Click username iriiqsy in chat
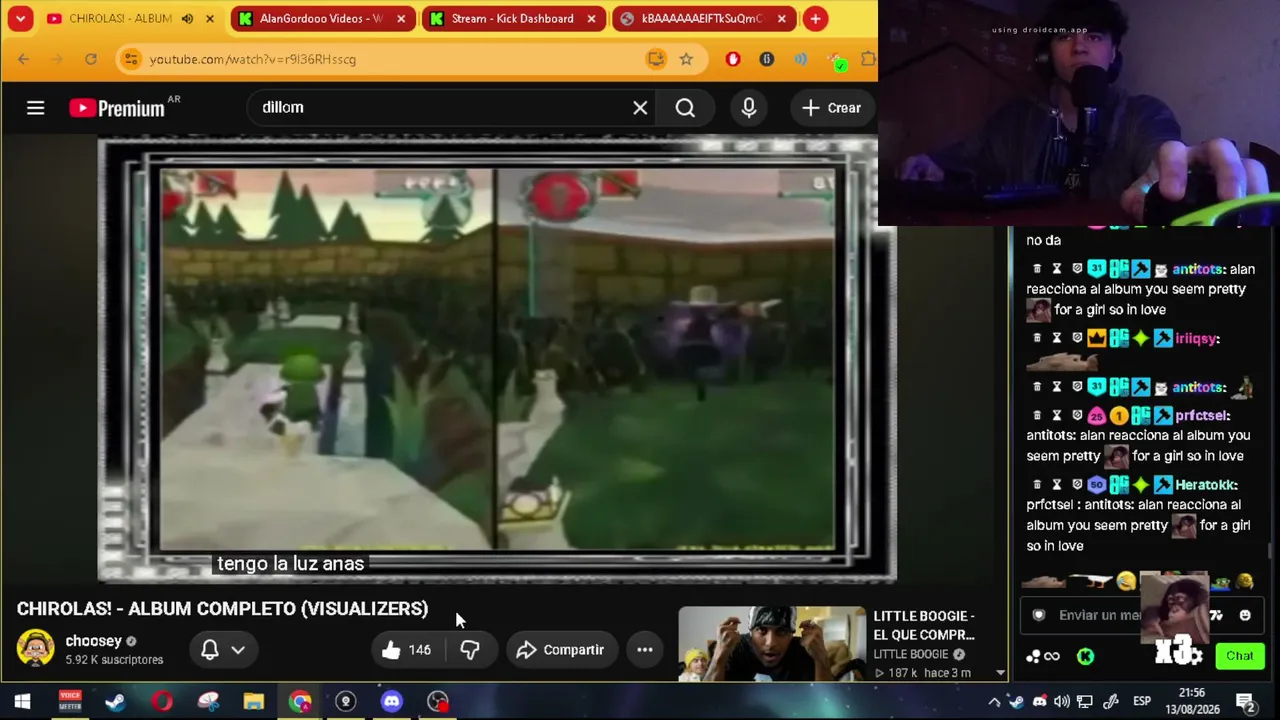 point(1198,338)
